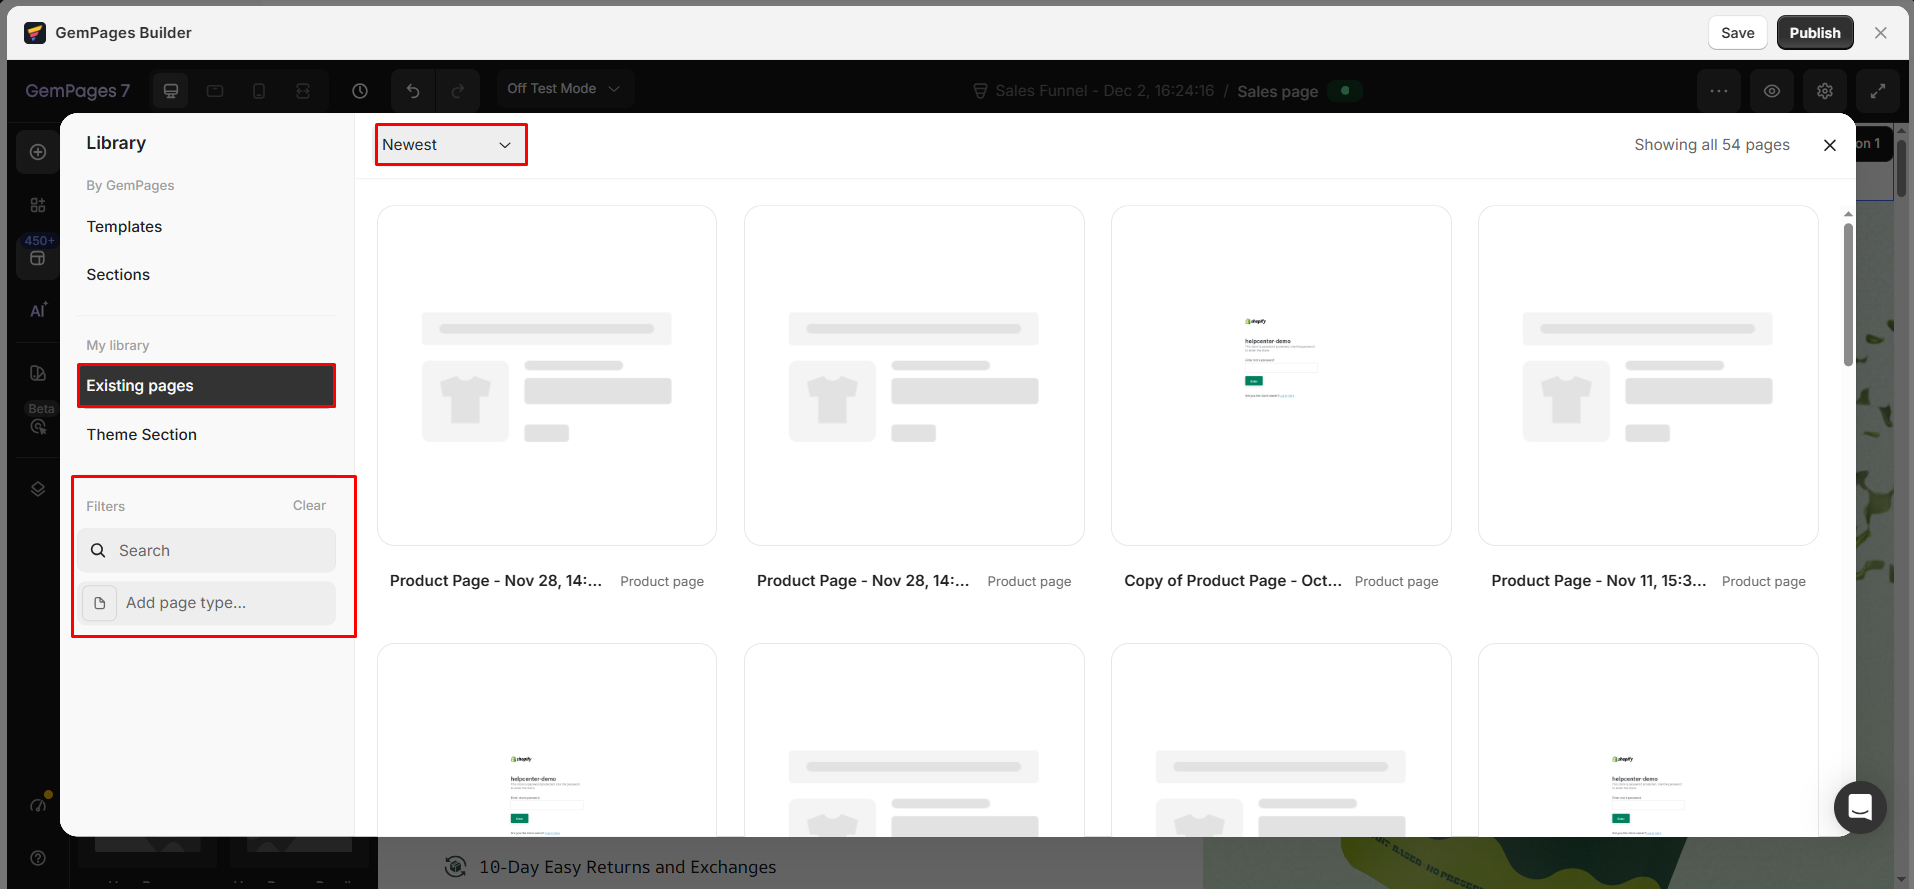The image size is (1914, 889).
Task: Click the library vertical scrollbar
Action: tap(1848, 295)
